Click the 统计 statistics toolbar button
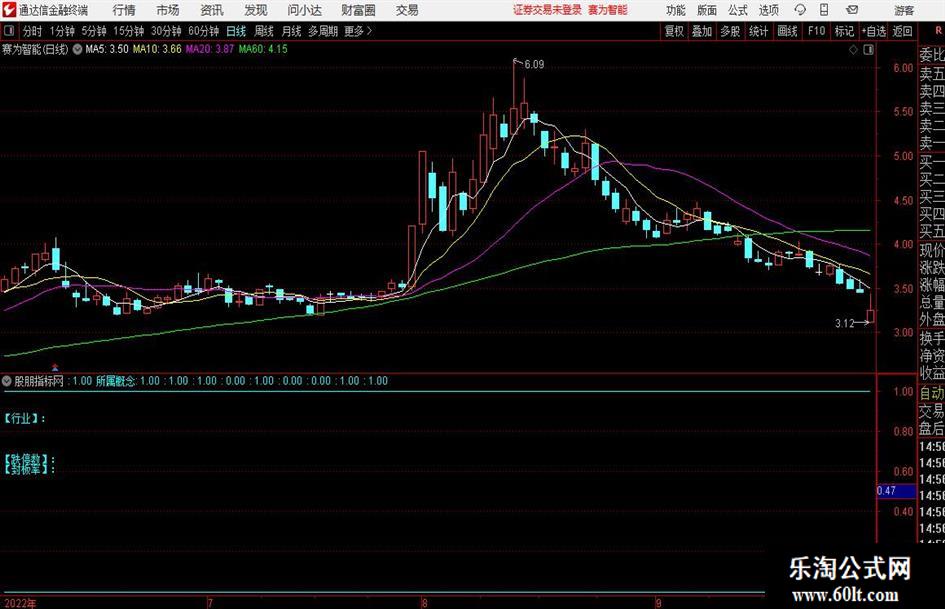The height and width of the screenshot is (609, 945). tap(758, 31)
